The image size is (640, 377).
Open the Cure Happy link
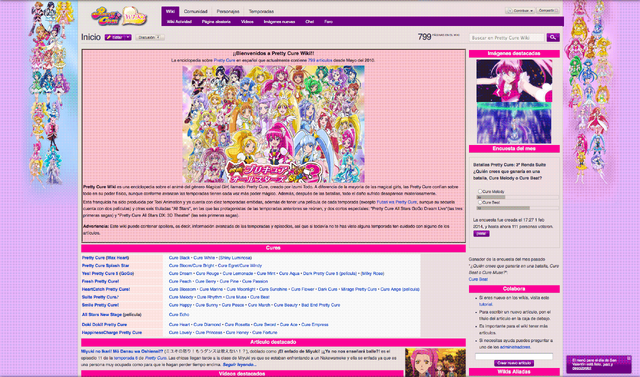(180, 305)
